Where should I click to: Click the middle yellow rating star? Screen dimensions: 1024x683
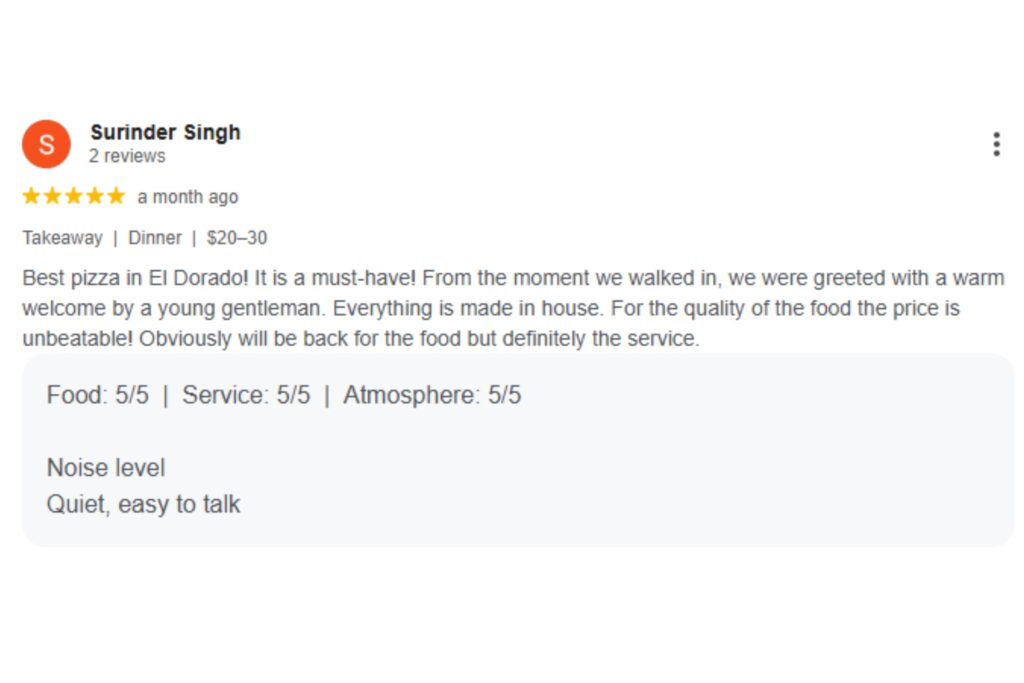click(73, 196)
